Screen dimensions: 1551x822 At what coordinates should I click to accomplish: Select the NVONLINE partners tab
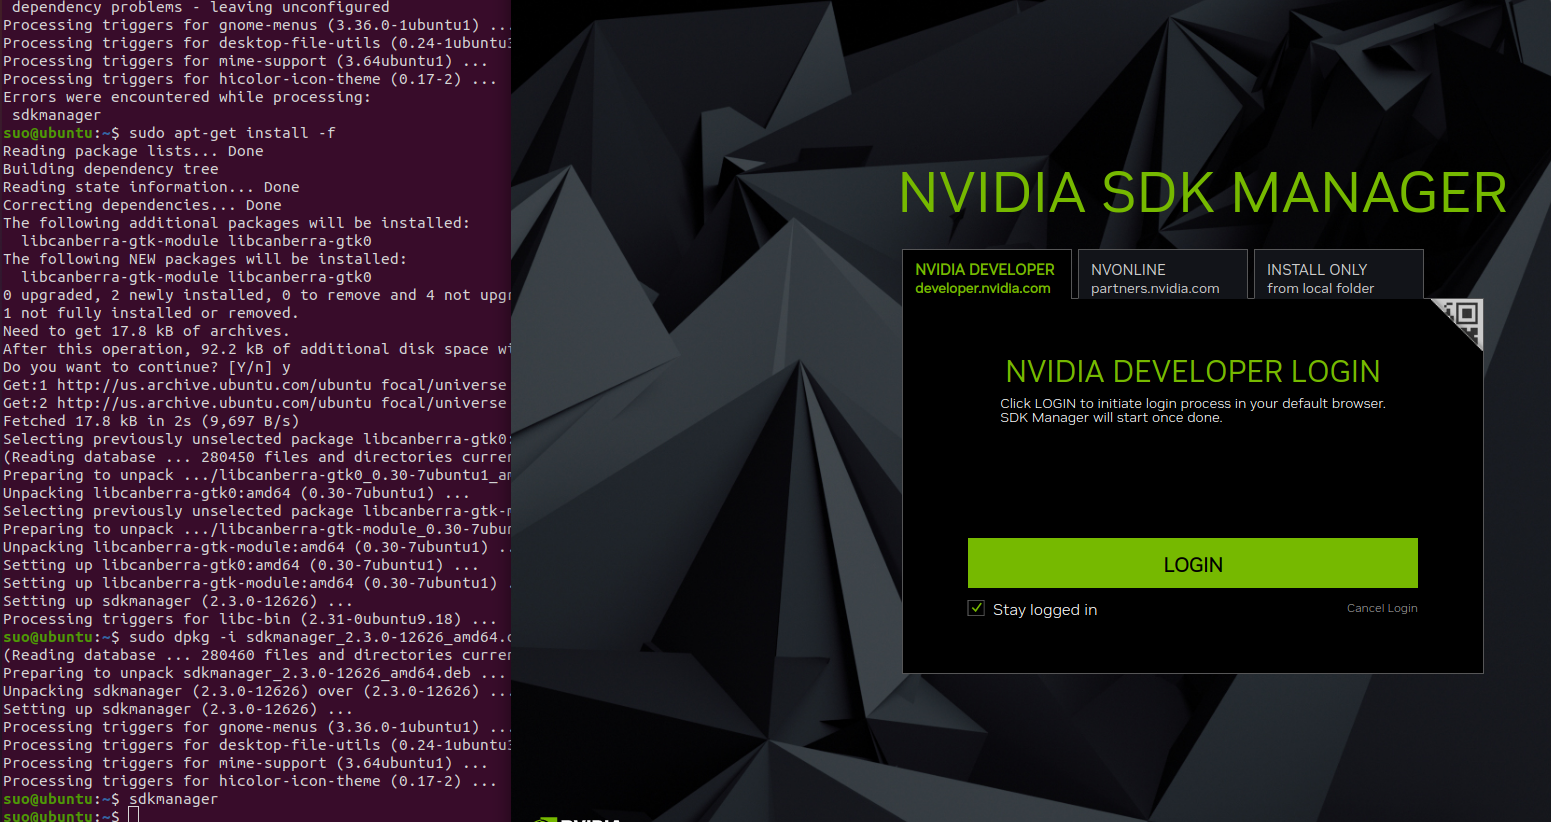pos(1162,274)
